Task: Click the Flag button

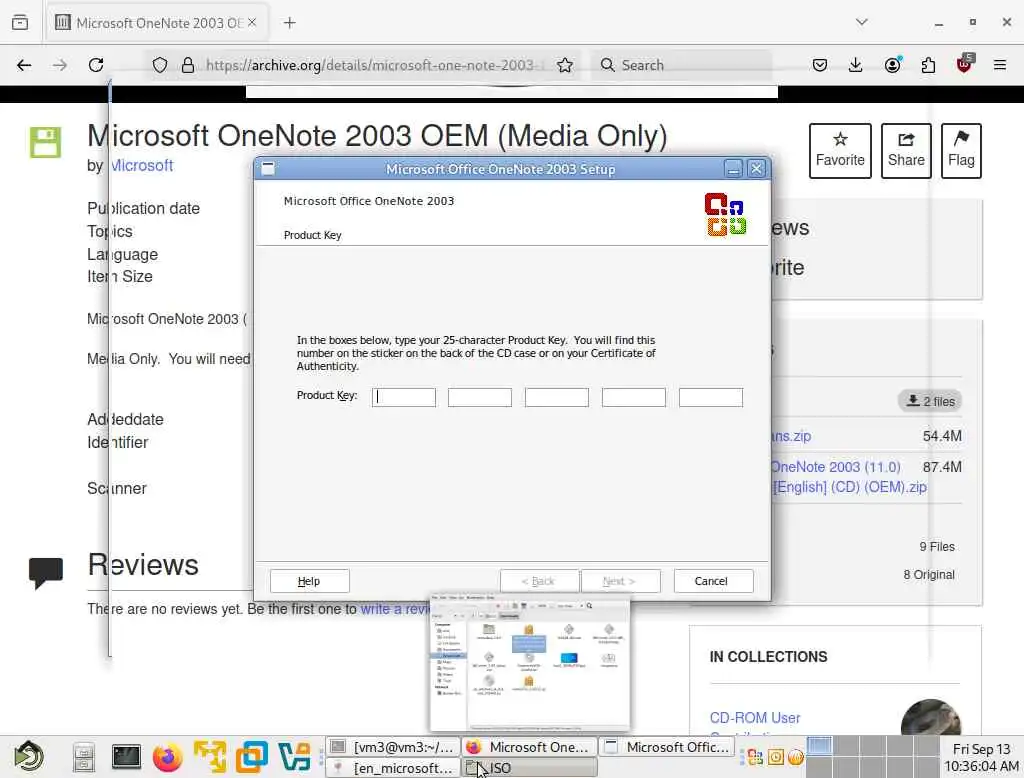Action: [x=961, y=150]
